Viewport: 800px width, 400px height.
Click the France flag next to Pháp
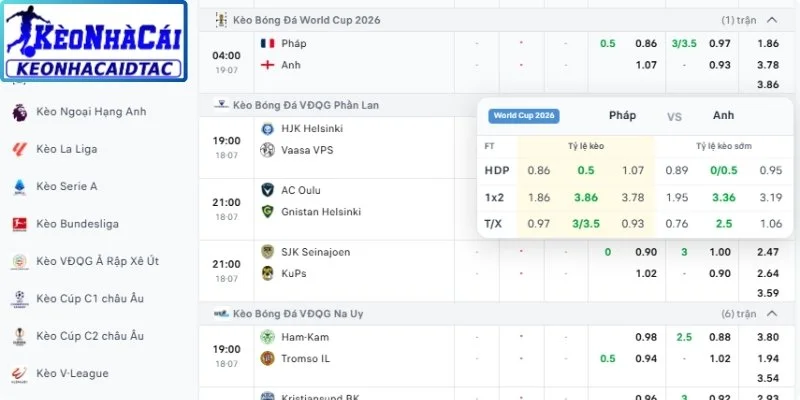point(267,43)
